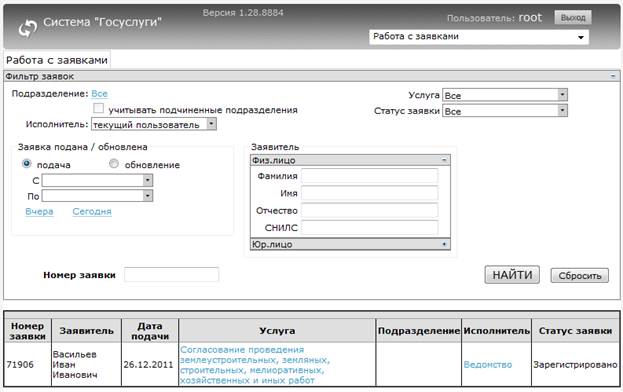Click the Подразделение column header
Image resolution: width=623 pixels, height=392 pixels.
pyautogui.click(x=418, y=331)
